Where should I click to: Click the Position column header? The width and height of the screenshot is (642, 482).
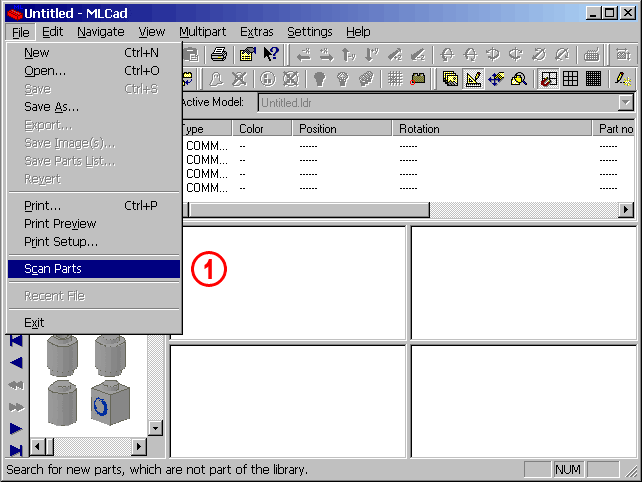point(342,129)
